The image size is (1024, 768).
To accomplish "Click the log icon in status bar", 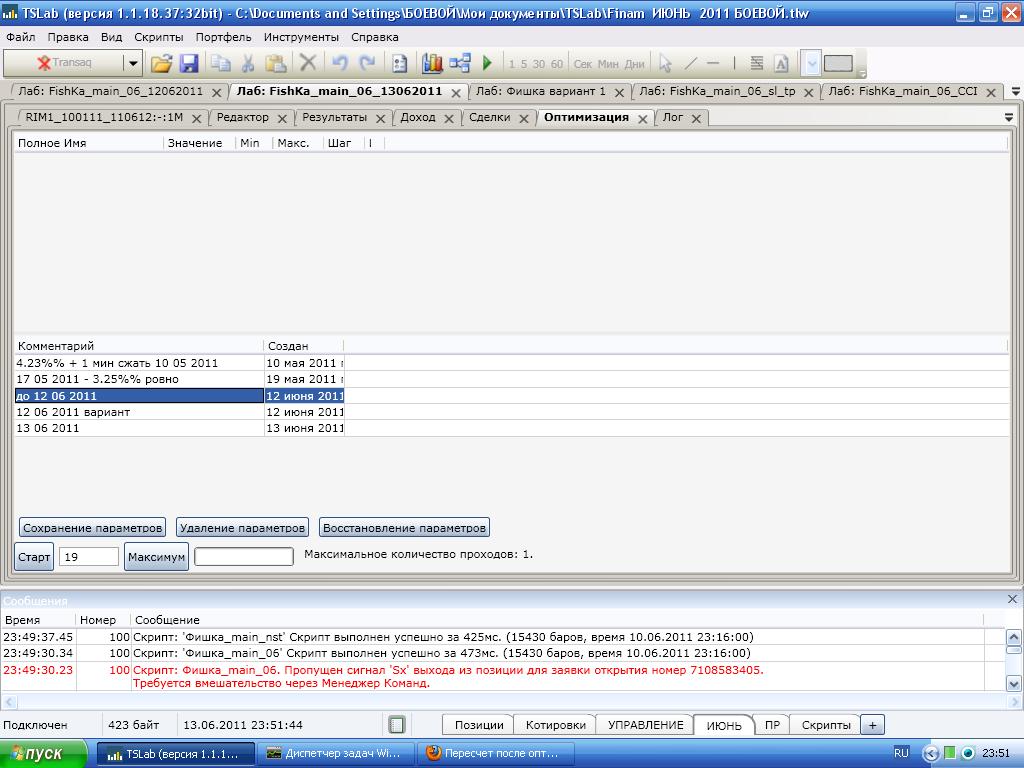I will tap(397, 725).
